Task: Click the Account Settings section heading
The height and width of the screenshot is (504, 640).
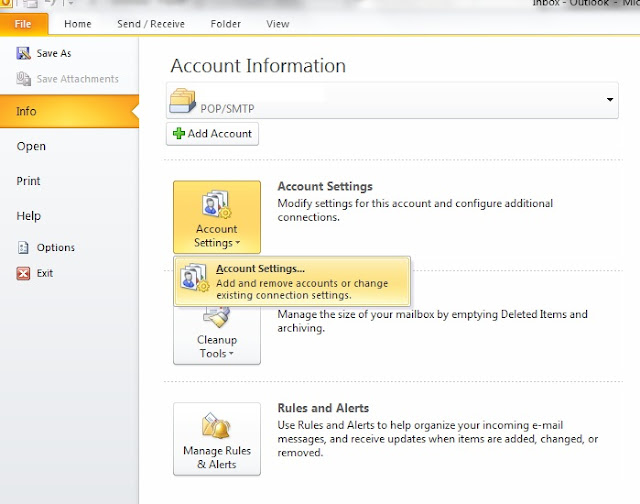Action: click(x=325, y=187)
